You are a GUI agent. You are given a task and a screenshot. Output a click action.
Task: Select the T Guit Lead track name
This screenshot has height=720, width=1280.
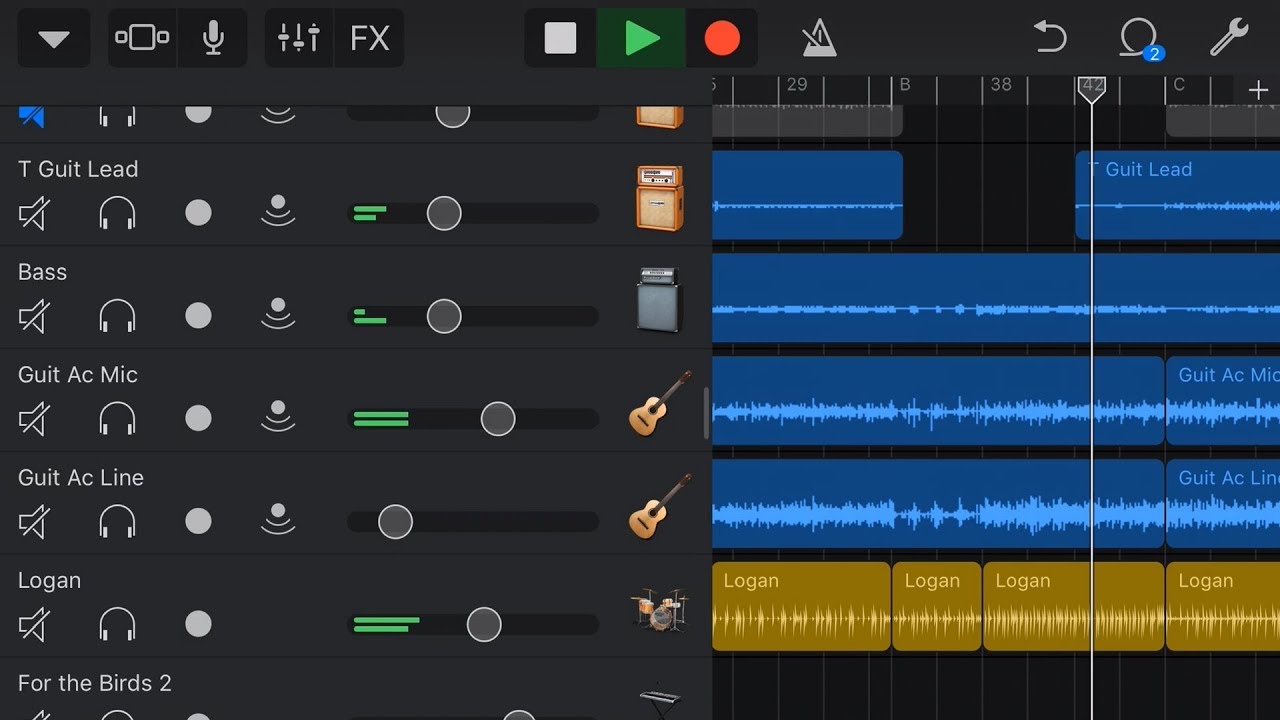coord(78,169)
